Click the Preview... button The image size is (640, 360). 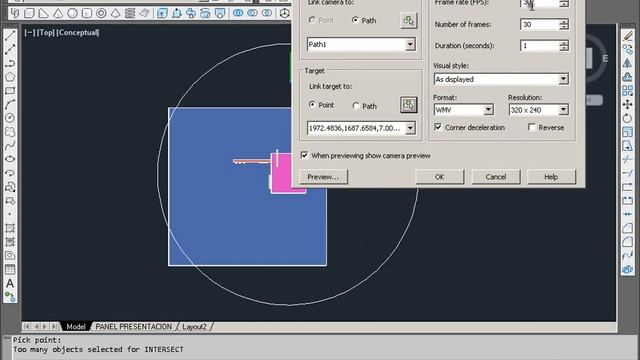(x=323, y=177)
